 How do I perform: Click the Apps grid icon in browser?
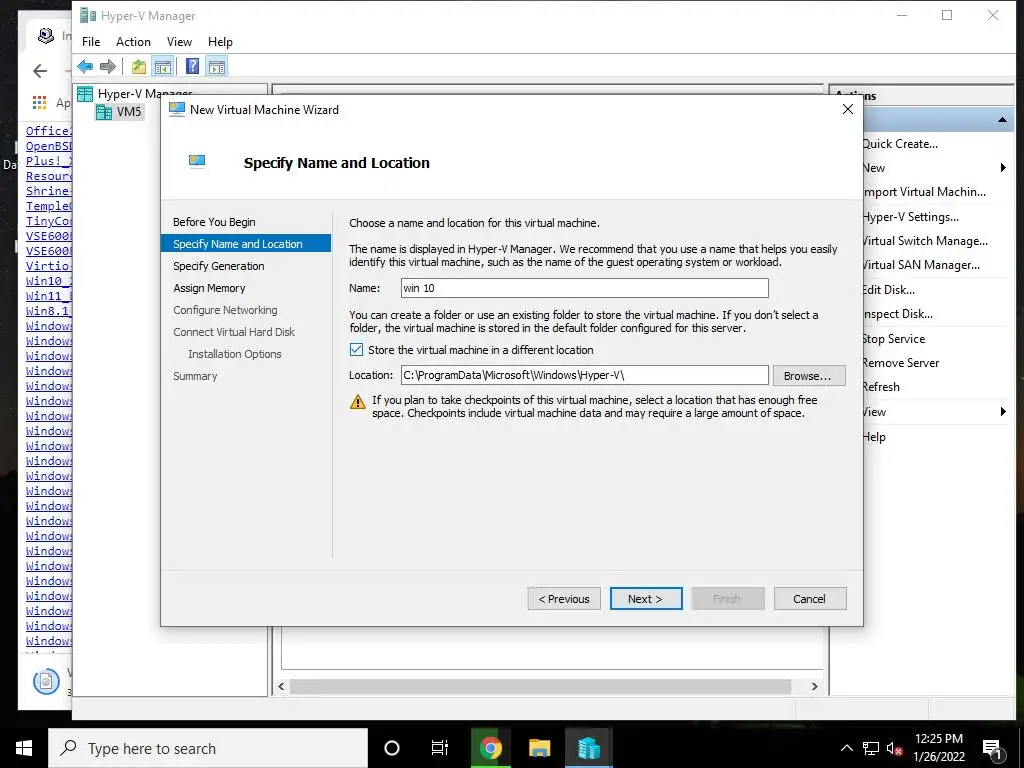[x=39, y=103]
